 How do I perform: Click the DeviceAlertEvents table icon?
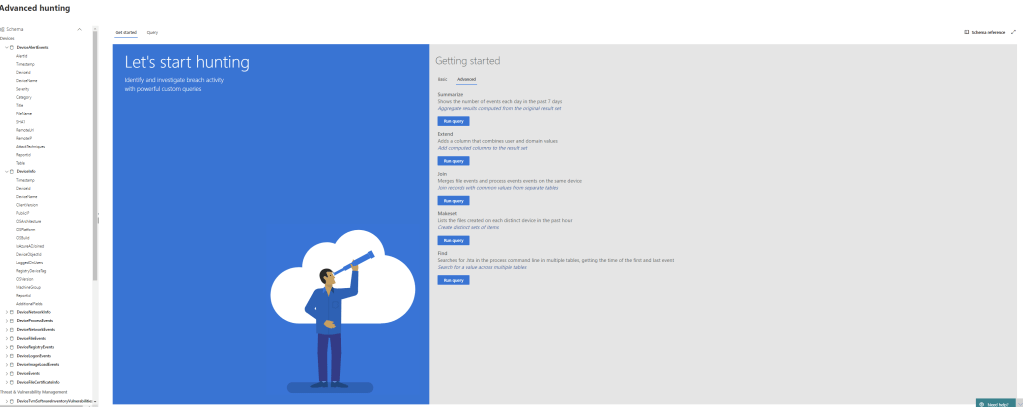click(12, 47)
